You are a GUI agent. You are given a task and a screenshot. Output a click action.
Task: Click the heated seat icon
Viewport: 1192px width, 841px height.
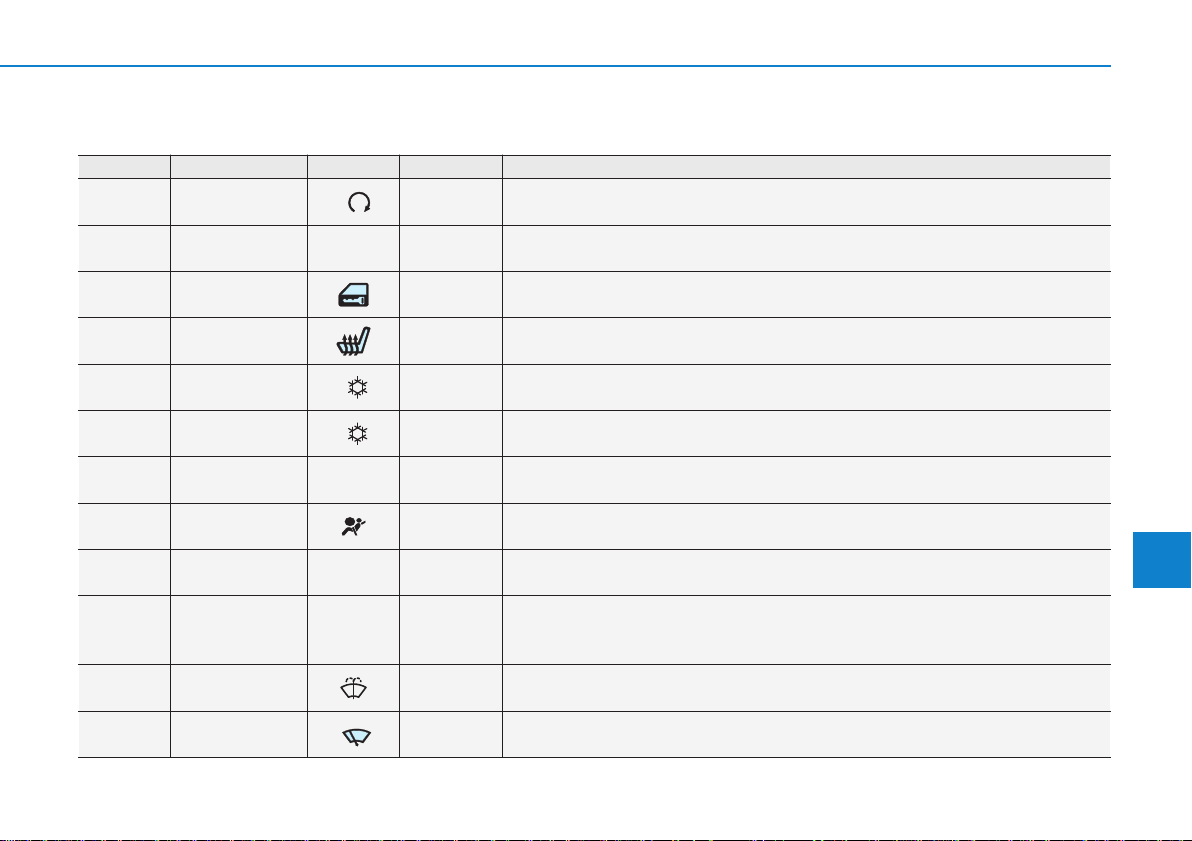point(353,341)
